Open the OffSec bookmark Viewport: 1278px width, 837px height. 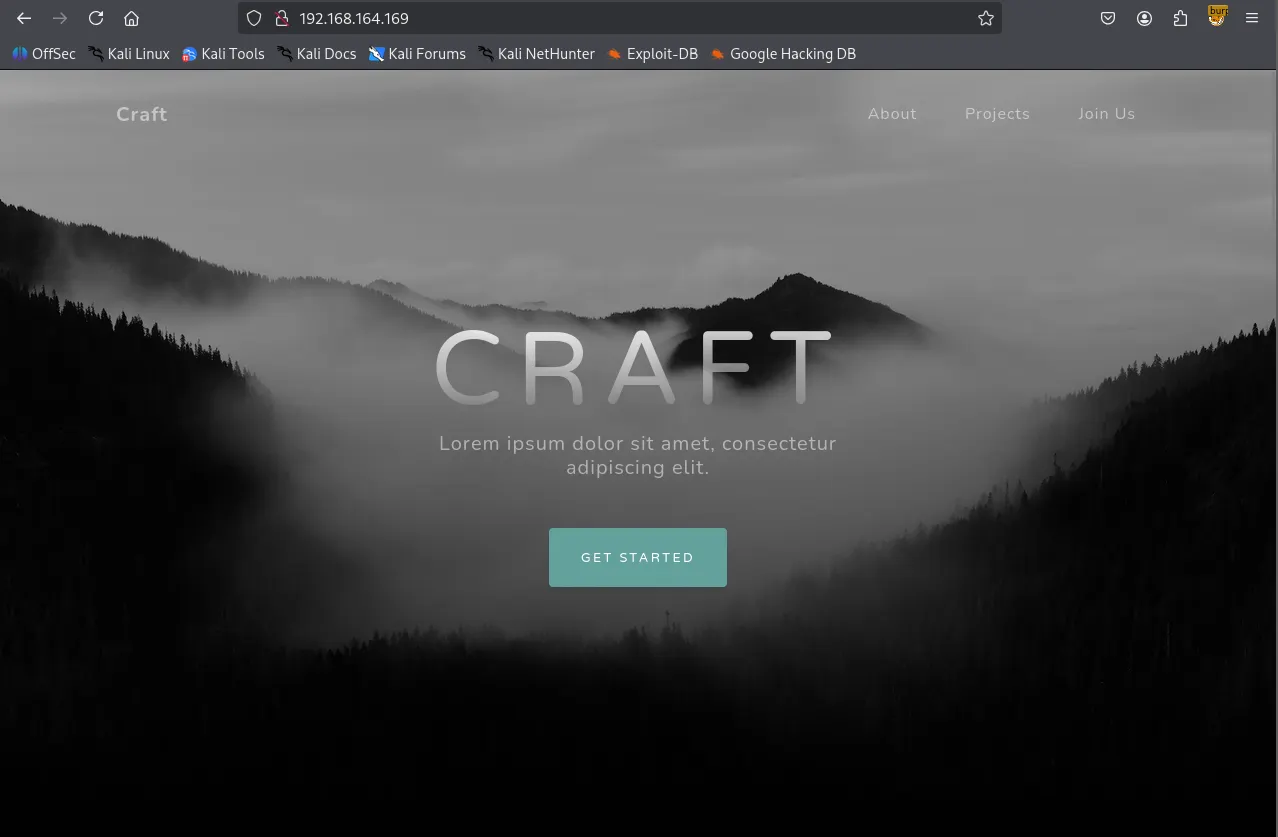(x=44, y=54)
